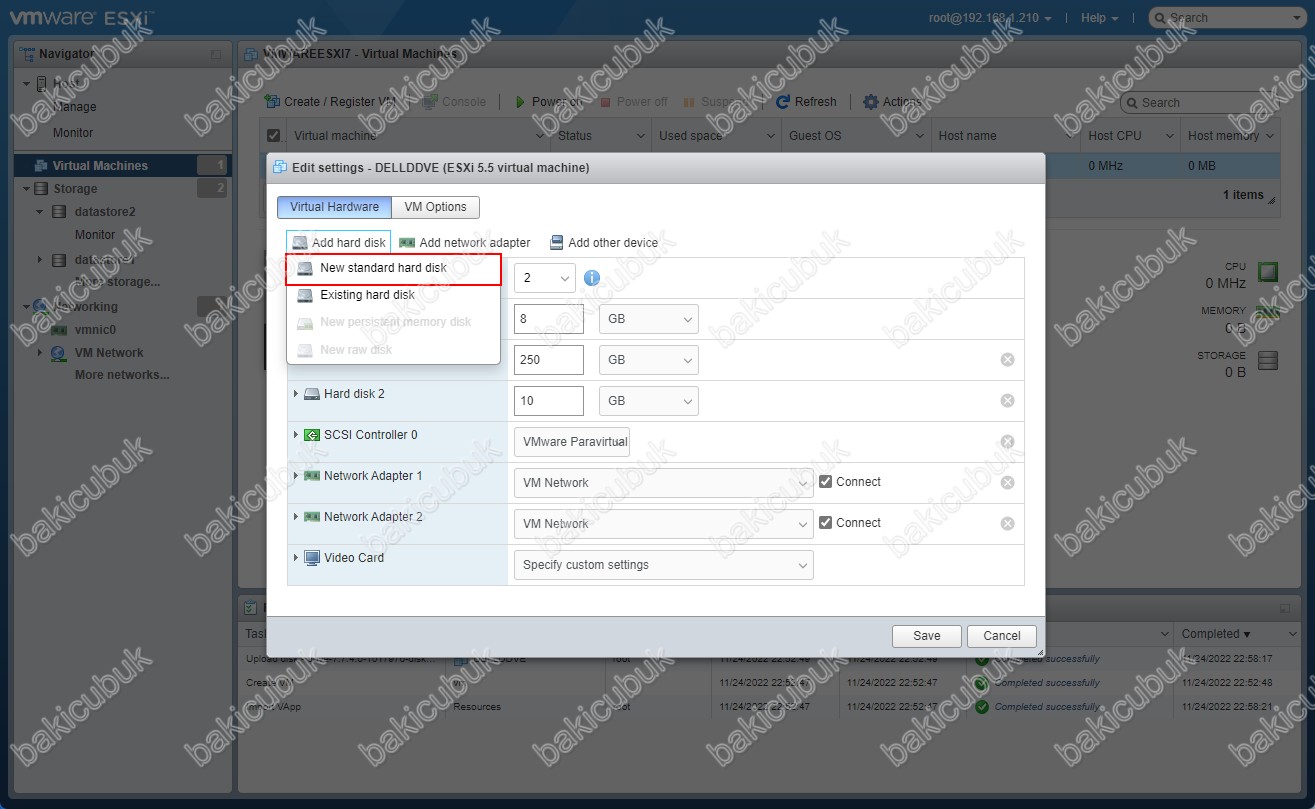Select datastore2 in Navigator
Viewport: 1315px width, 809px height.
[105, 212]
